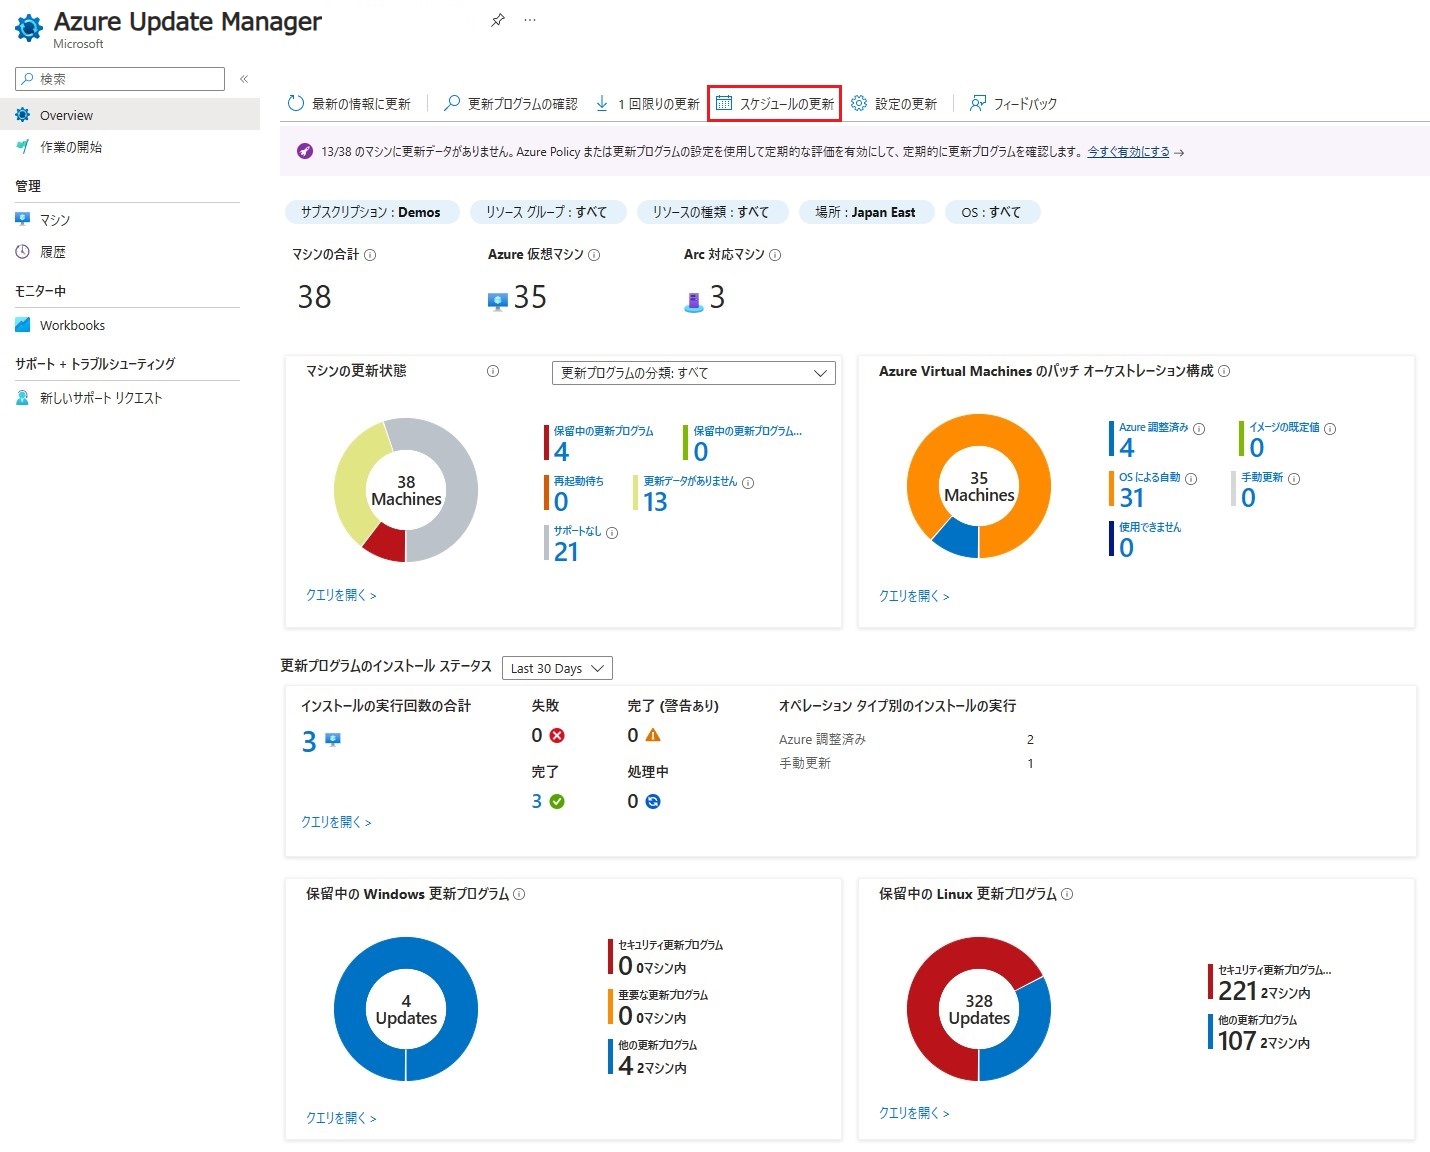This screenshot has width=1430, height=1152.
Task: Open スケジュールの更新 calendar option
Action: pyautogui.click(x=774, y=103)
